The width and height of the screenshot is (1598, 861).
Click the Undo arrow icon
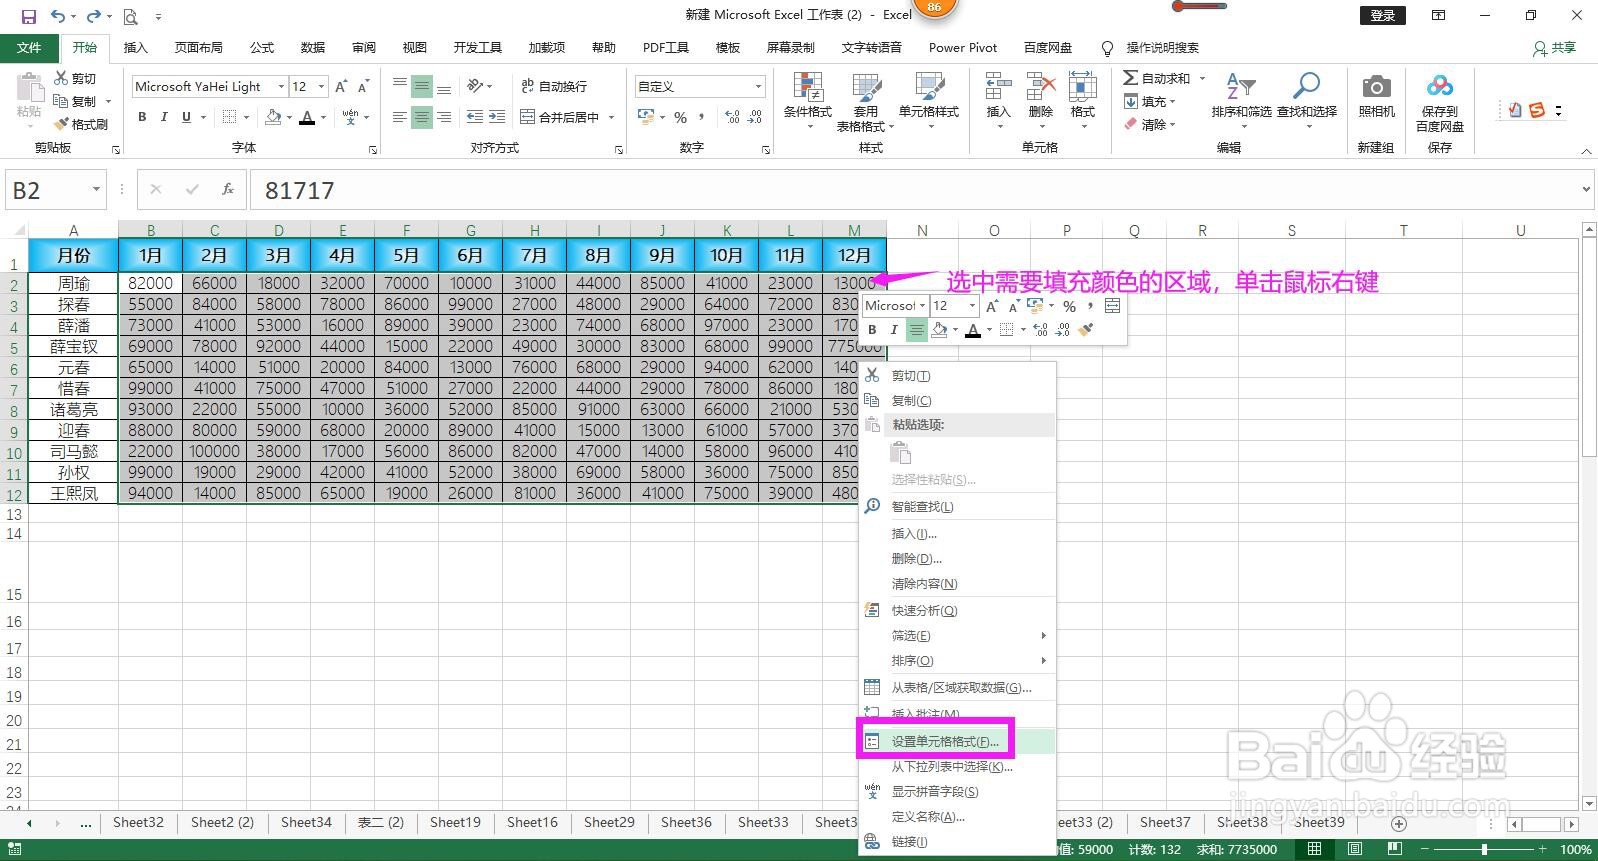click(58, 16)
